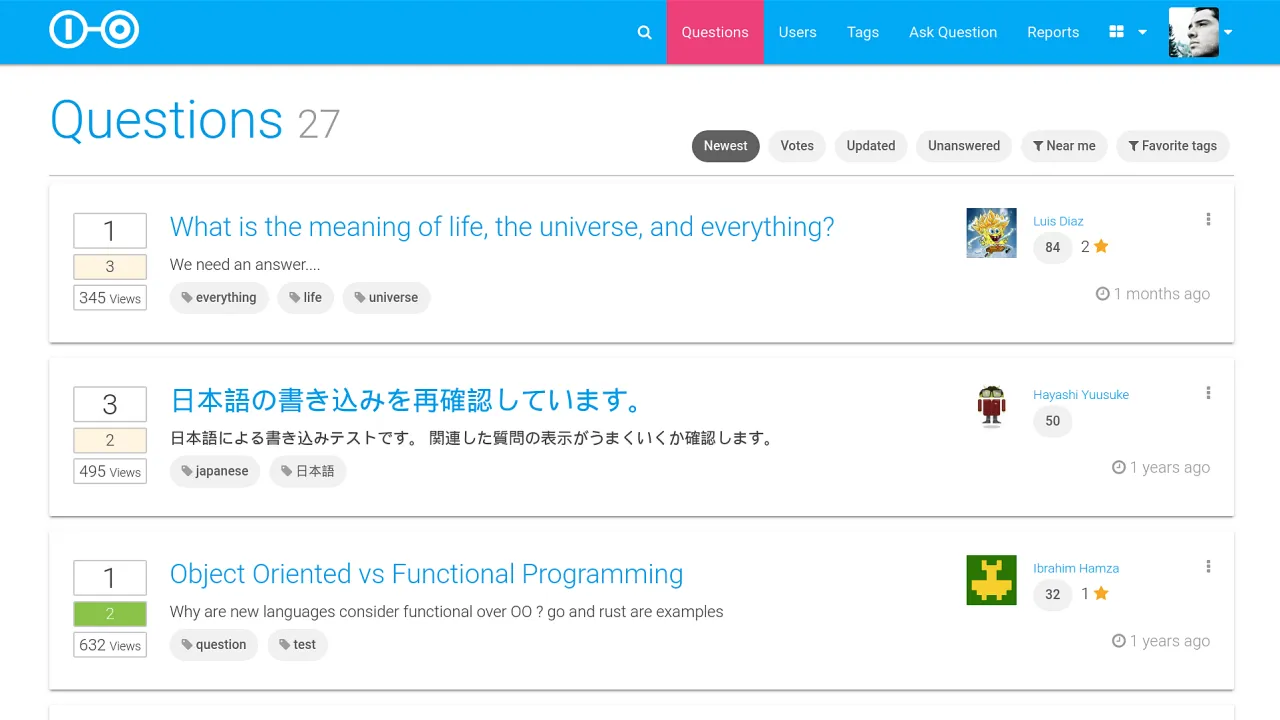Open options menu on the Japanese question
The image size is (1280, 720).
tap(1208, 393)
